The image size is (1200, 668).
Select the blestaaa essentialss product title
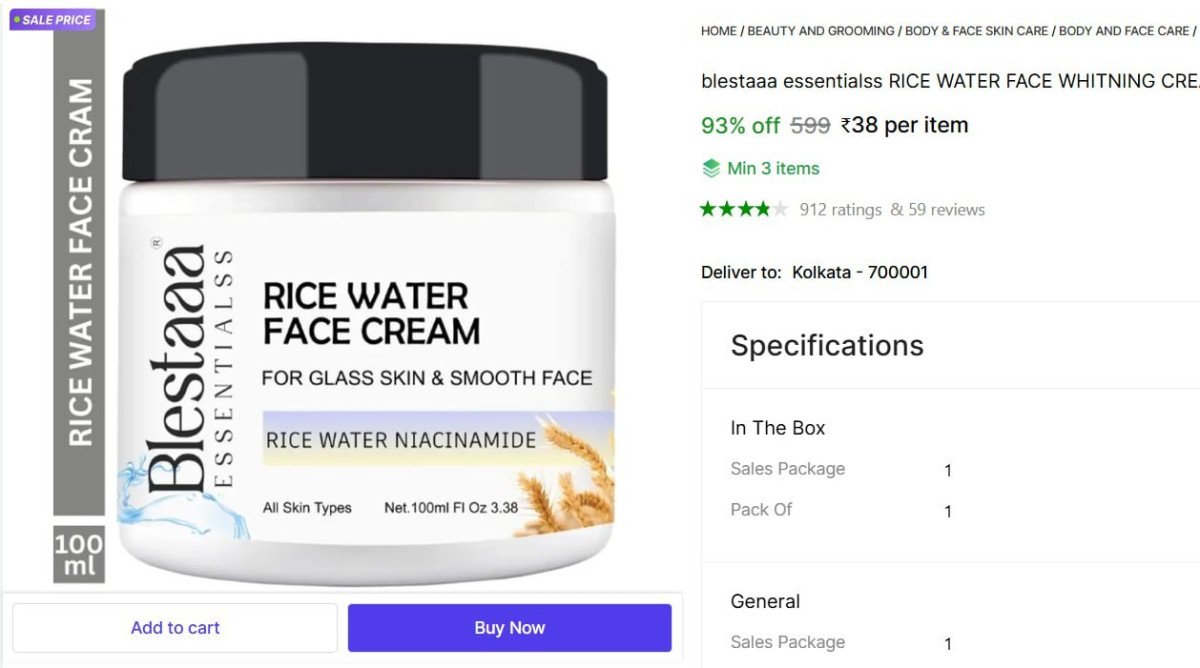click(x=950, y=81)
